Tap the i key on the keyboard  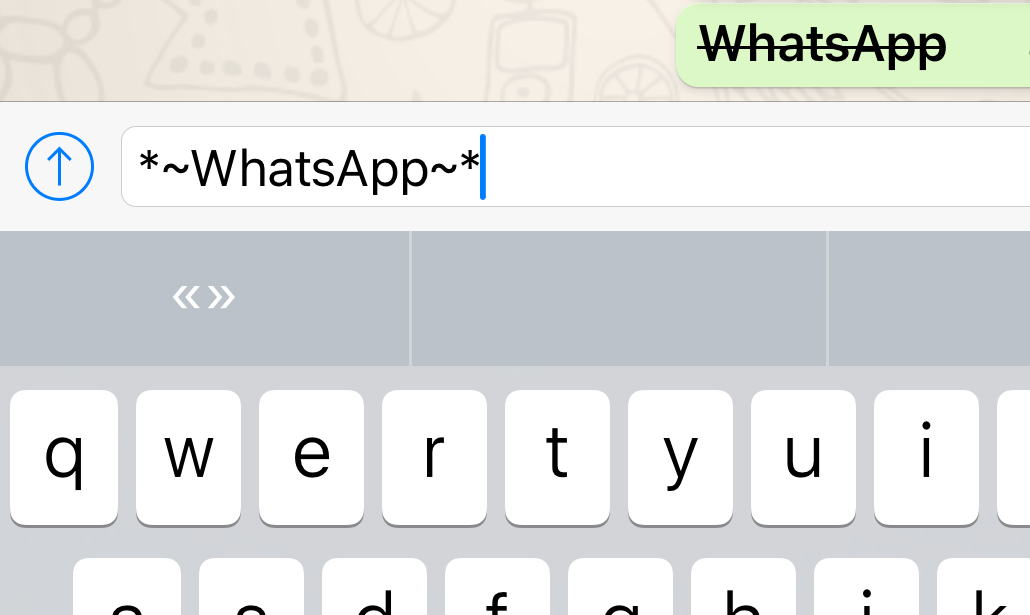coord(926,458)
